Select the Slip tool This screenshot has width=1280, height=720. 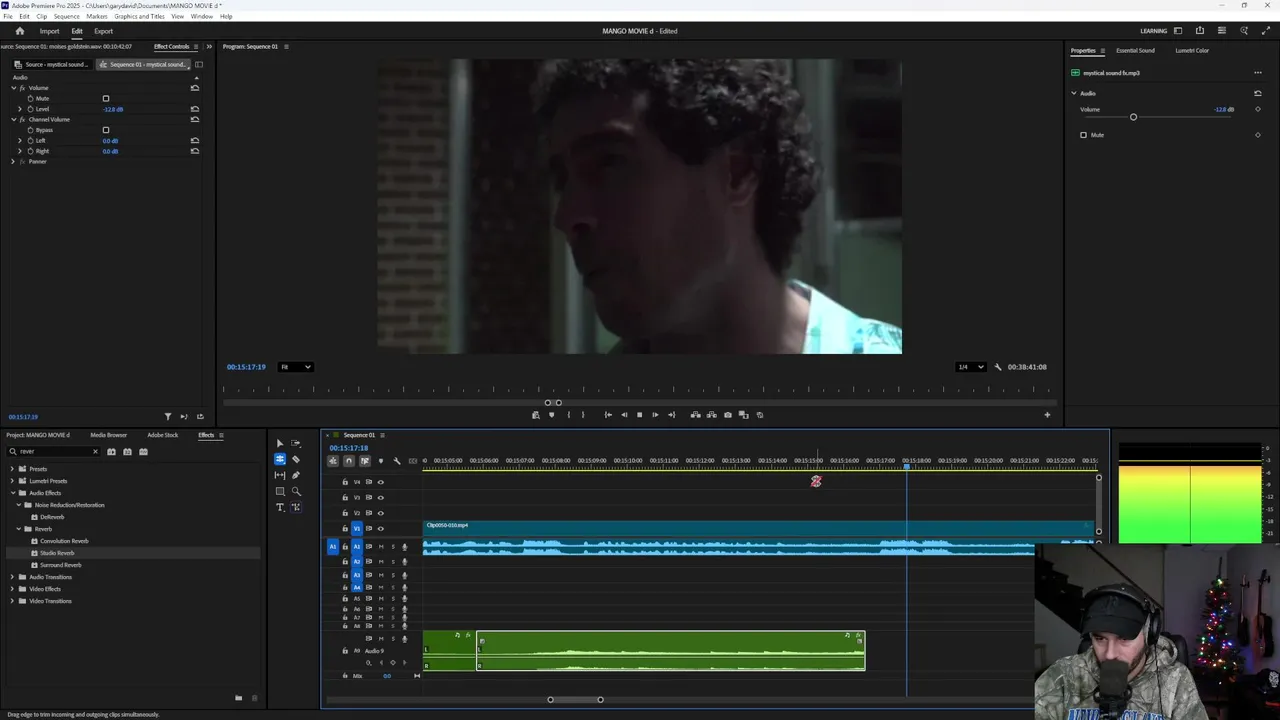(280, 475)
